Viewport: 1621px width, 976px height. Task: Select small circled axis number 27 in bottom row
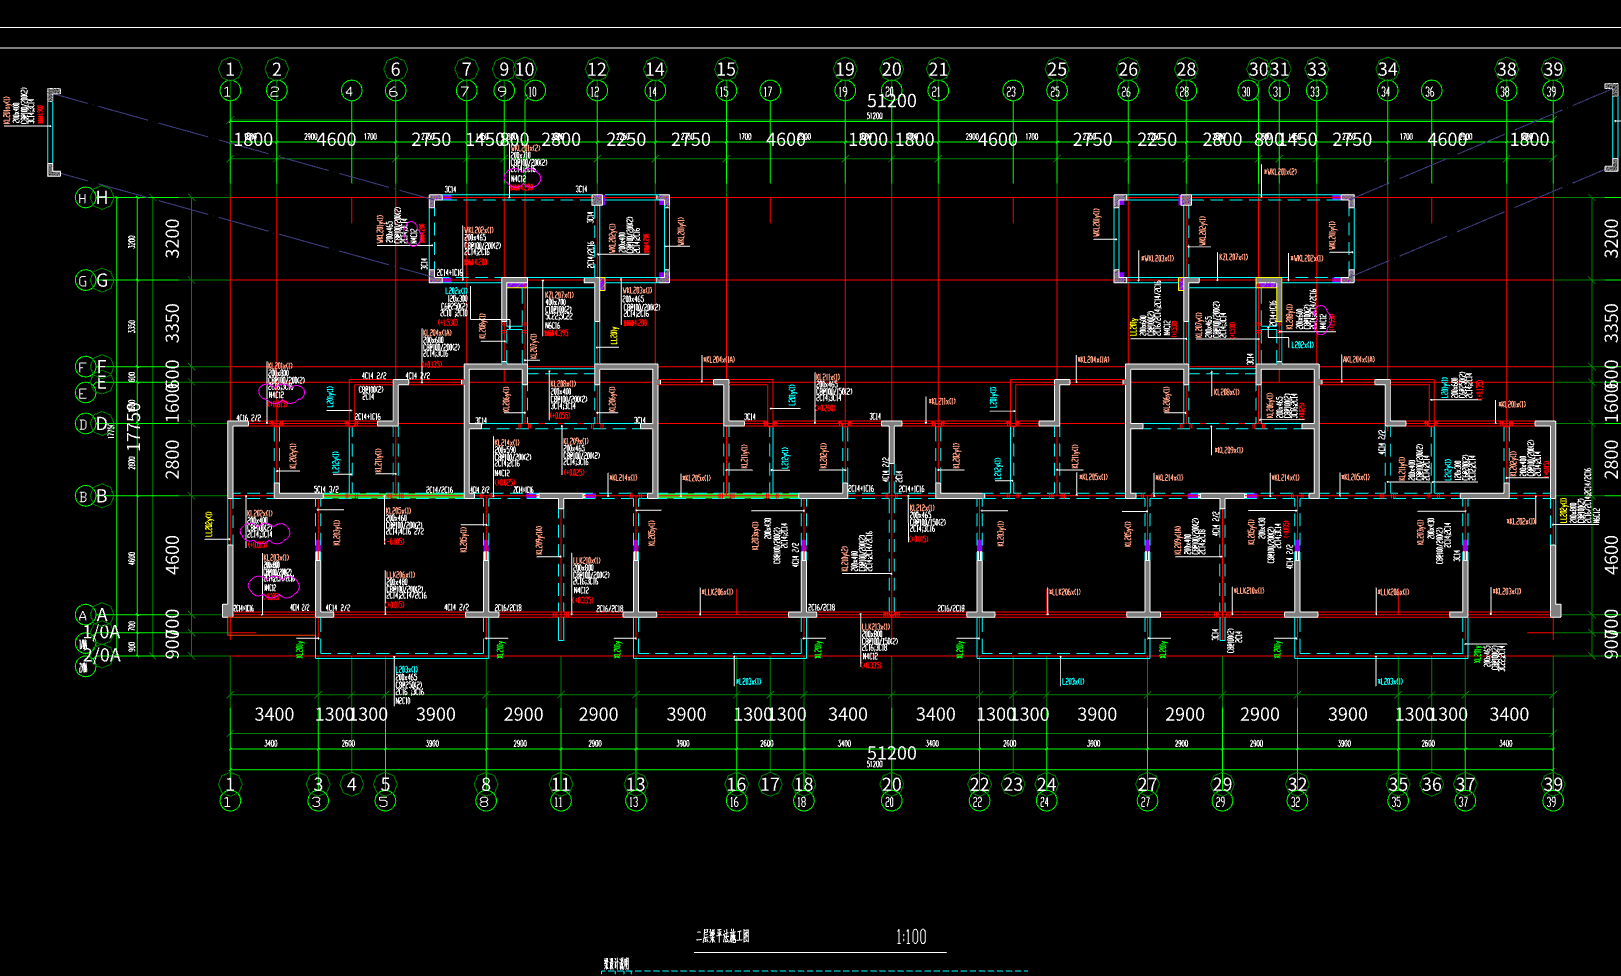[x=1147, y=801]
